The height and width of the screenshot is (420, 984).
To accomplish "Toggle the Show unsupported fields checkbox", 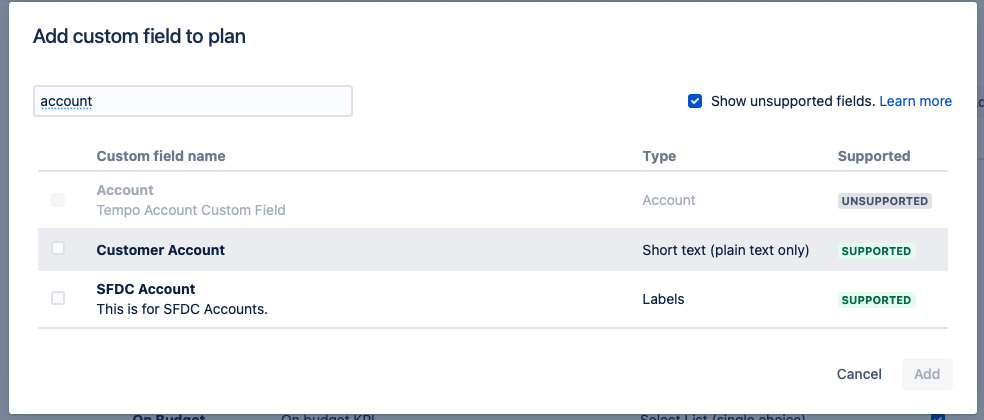I will pyautogui.click(x=695, y=101).
